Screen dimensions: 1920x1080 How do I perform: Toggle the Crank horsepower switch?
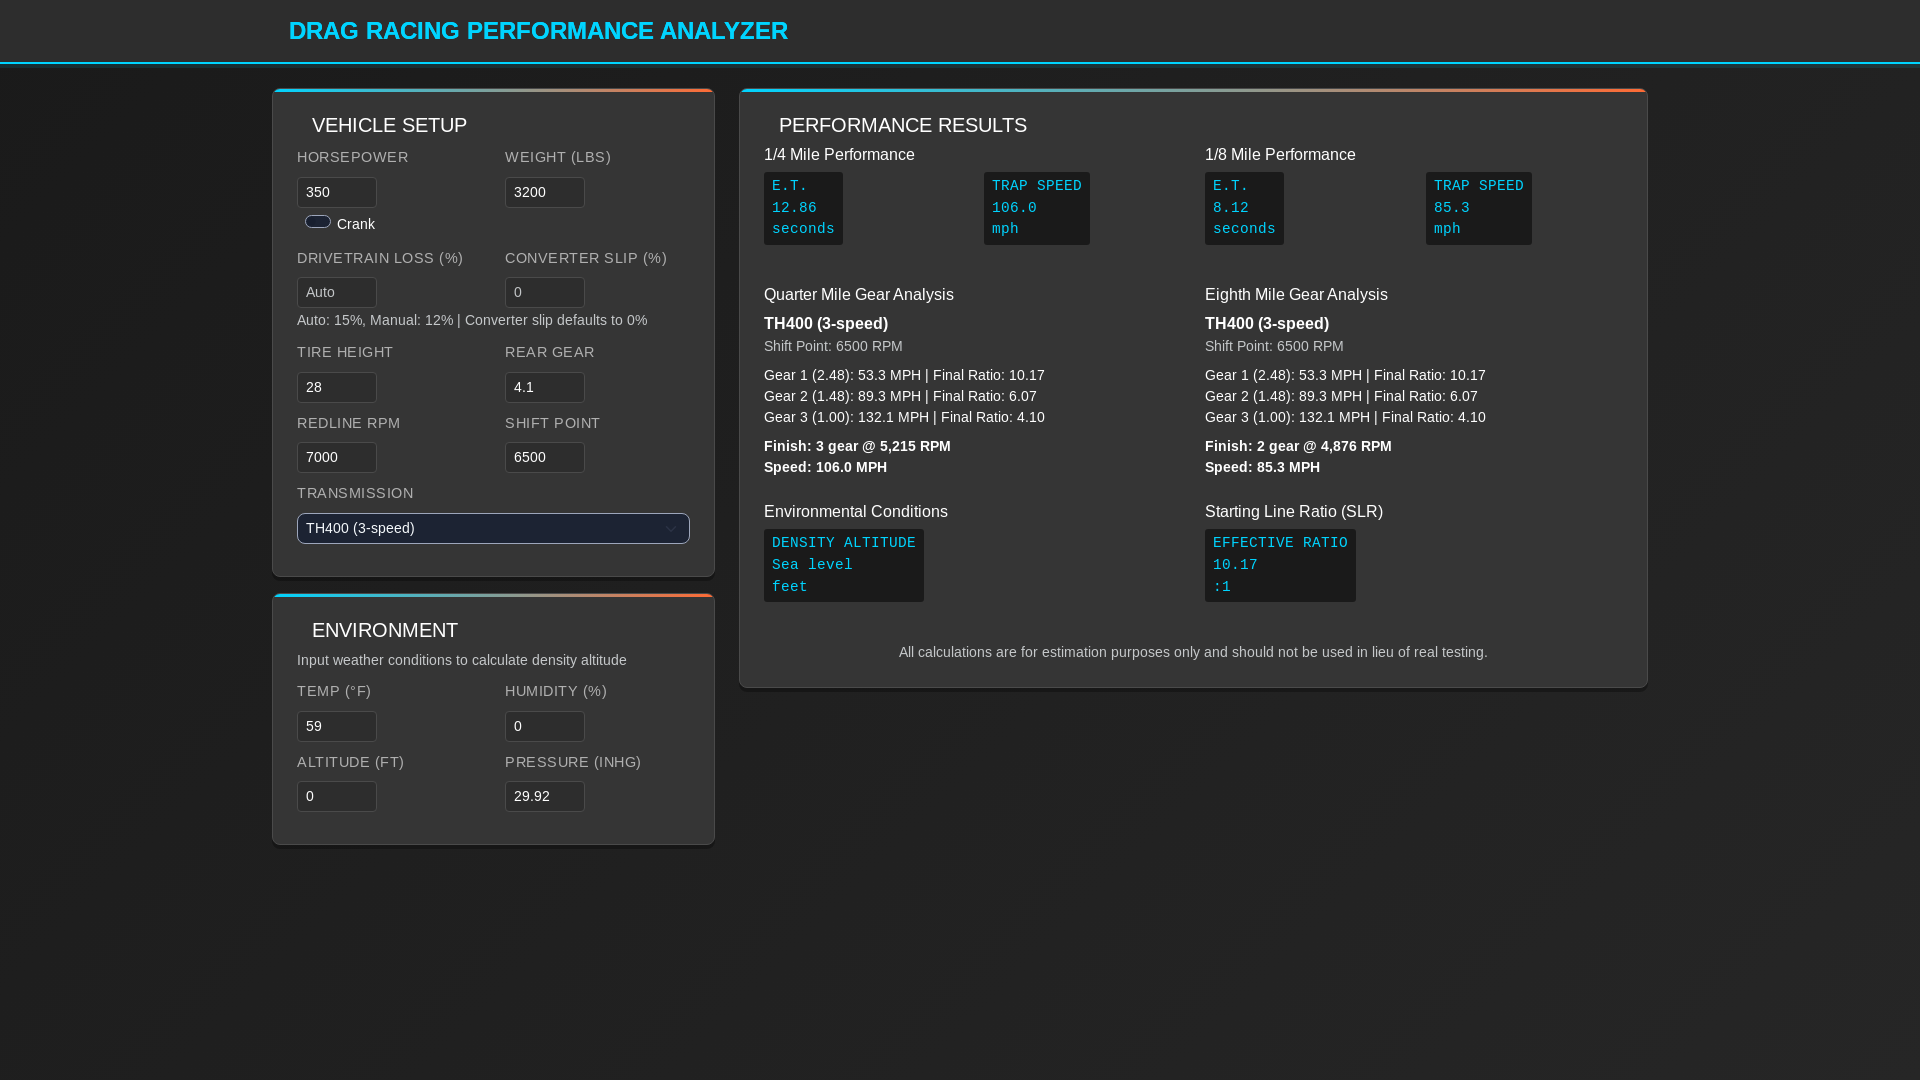318,222
